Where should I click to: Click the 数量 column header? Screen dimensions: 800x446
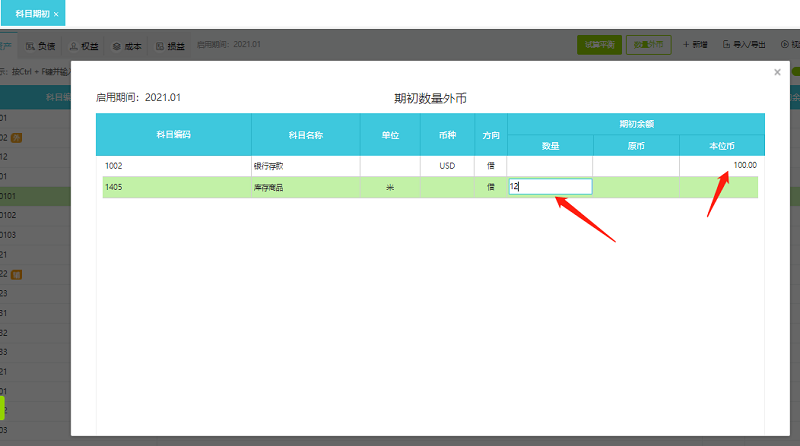click(x=550, y=146)
